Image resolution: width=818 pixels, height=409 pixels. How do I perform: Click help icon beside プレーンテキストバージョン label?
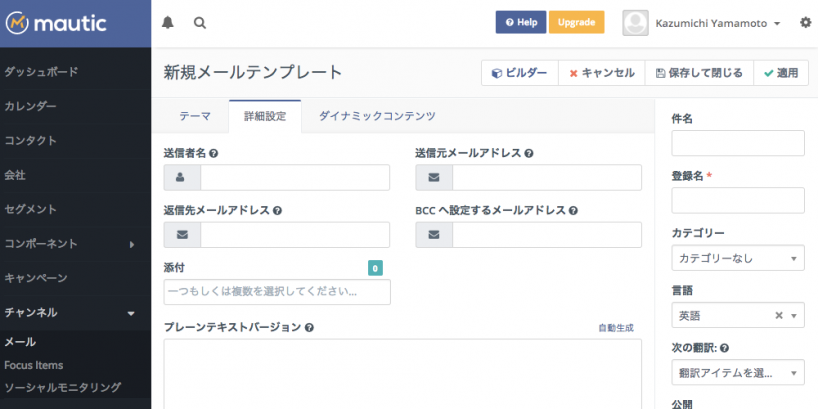click(x=310, y=328)
